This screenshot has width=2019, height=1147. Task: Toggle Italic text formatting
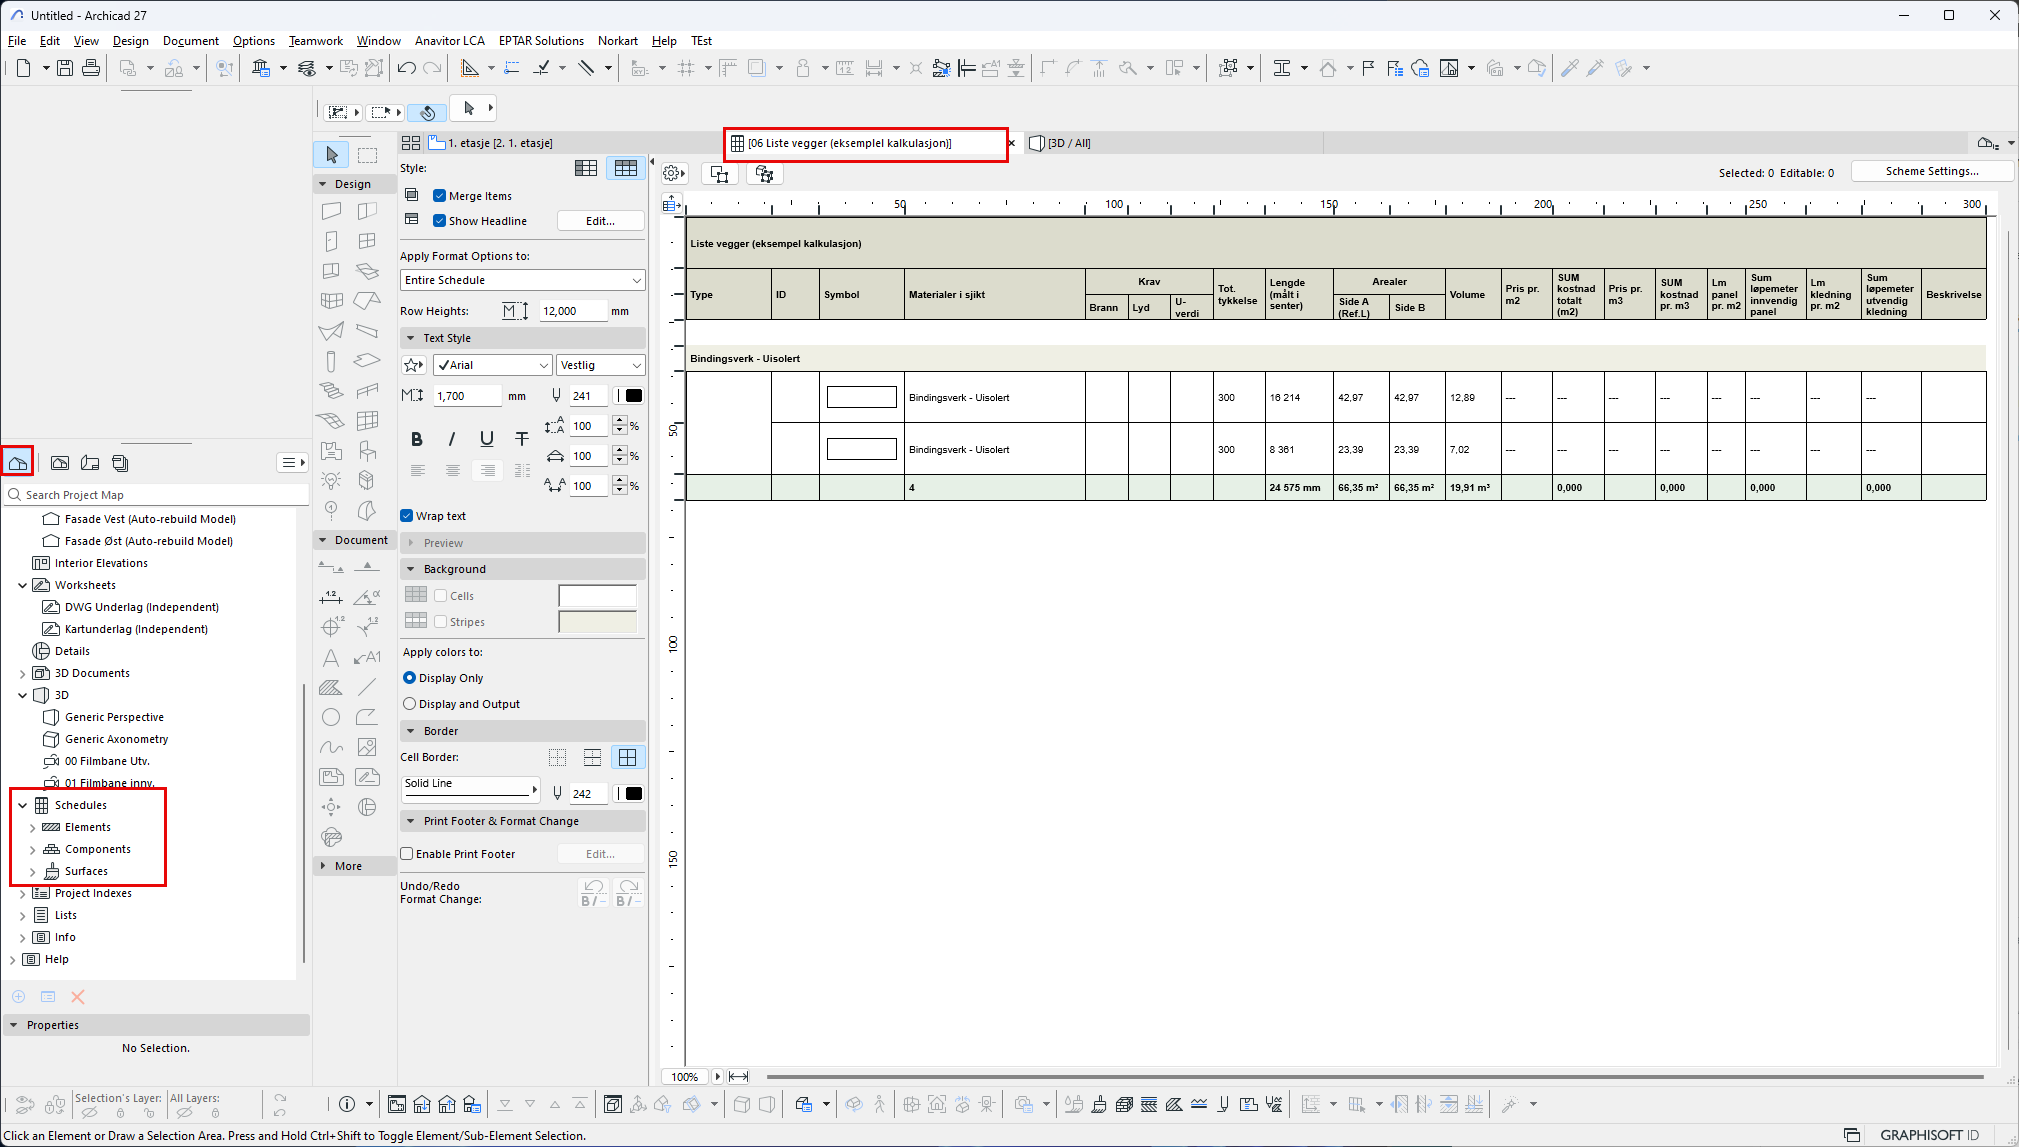point(452,439)
